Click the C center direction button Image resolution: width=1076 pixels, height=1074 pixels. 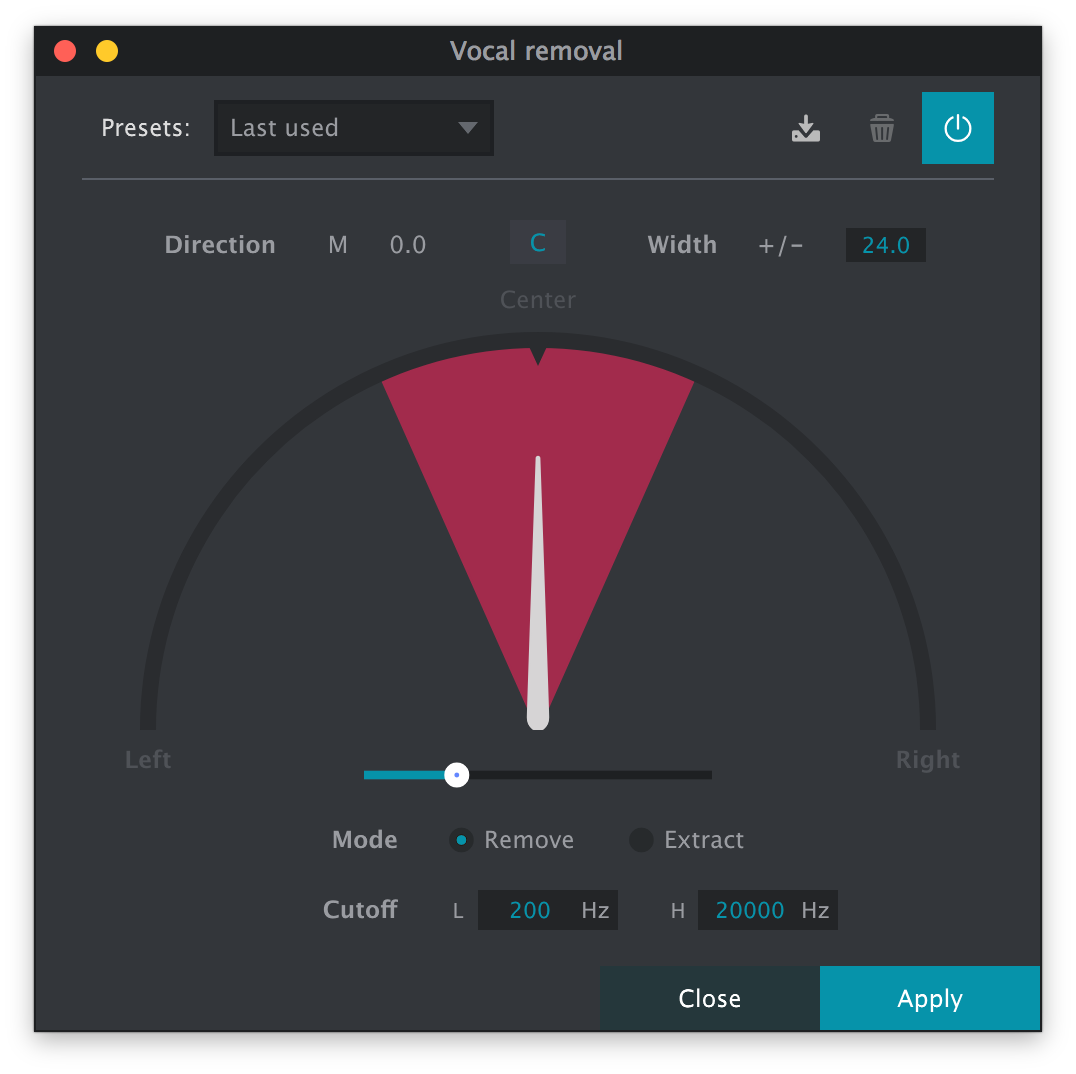pyautogui.click(x=538, y=242)
